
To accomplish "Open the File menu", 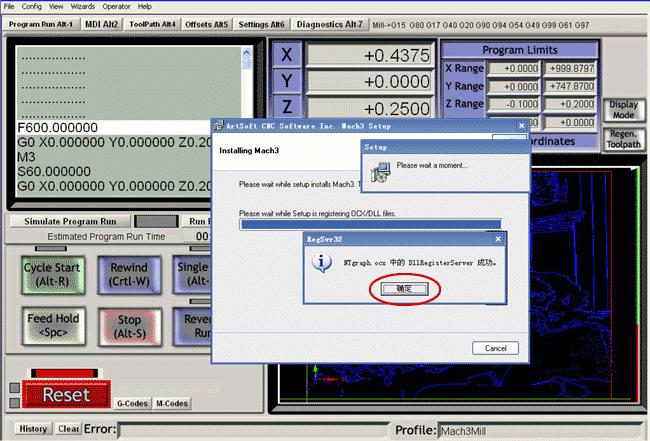I will click(9, 6).
